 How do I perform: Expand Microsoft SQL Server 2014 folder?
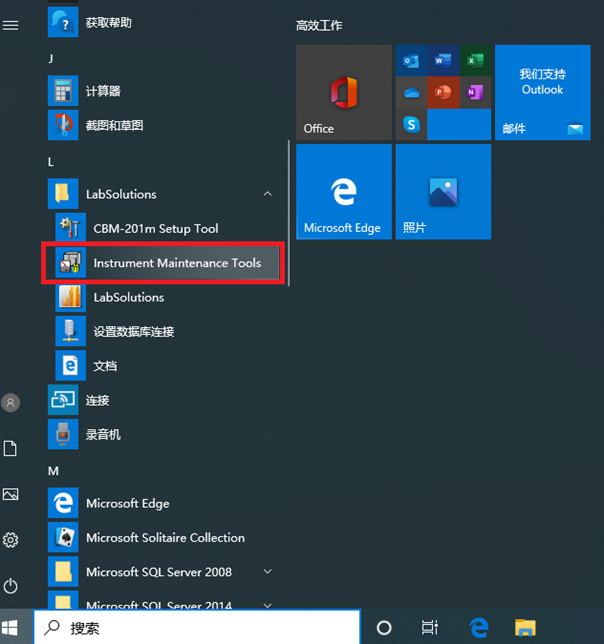(267, 604)
